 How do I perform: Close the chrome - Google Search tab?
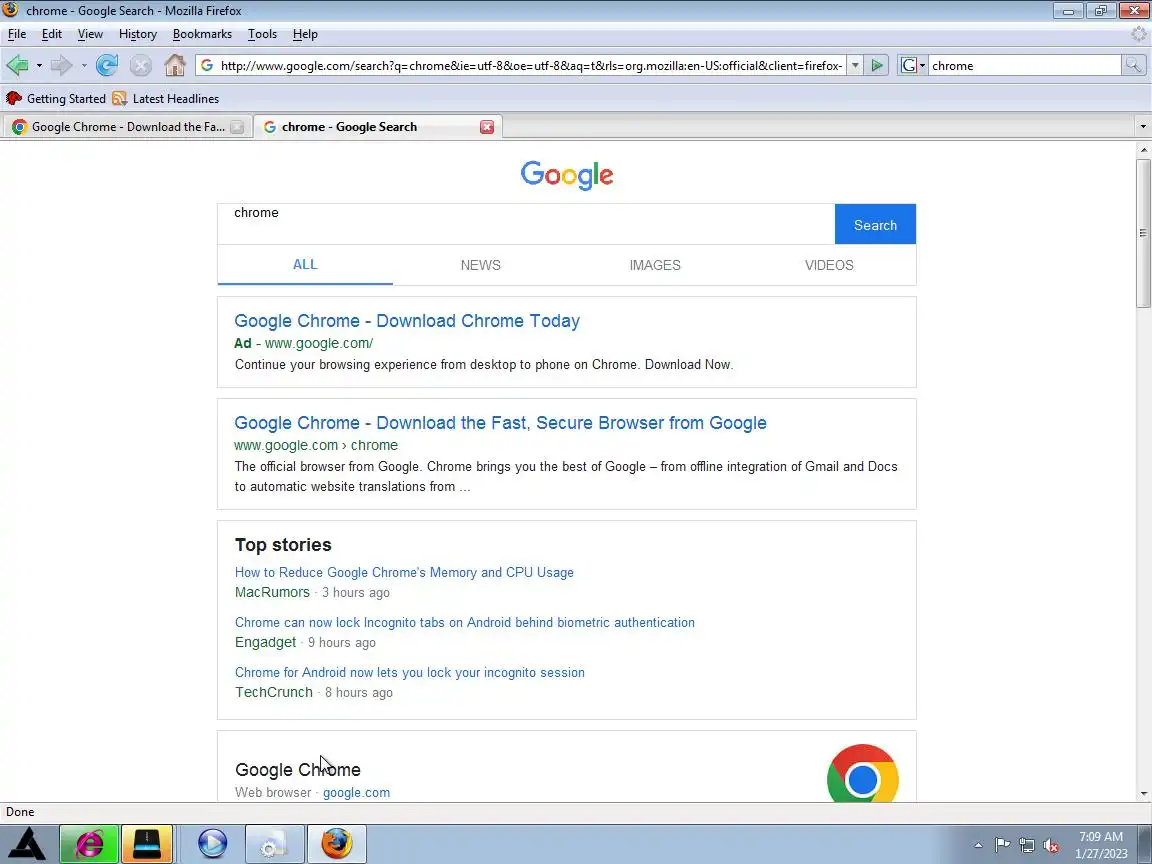click(486, 127)
